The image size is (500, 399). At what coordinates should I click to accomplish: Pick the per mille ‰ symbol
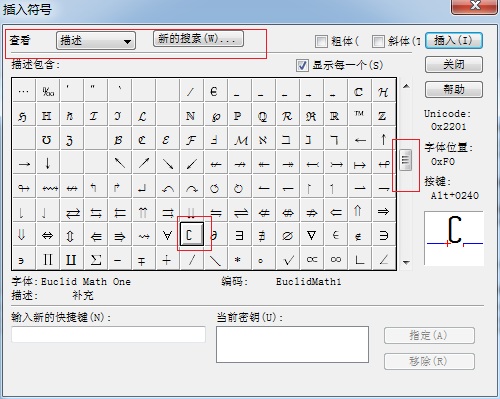click(x=48, y=91)
